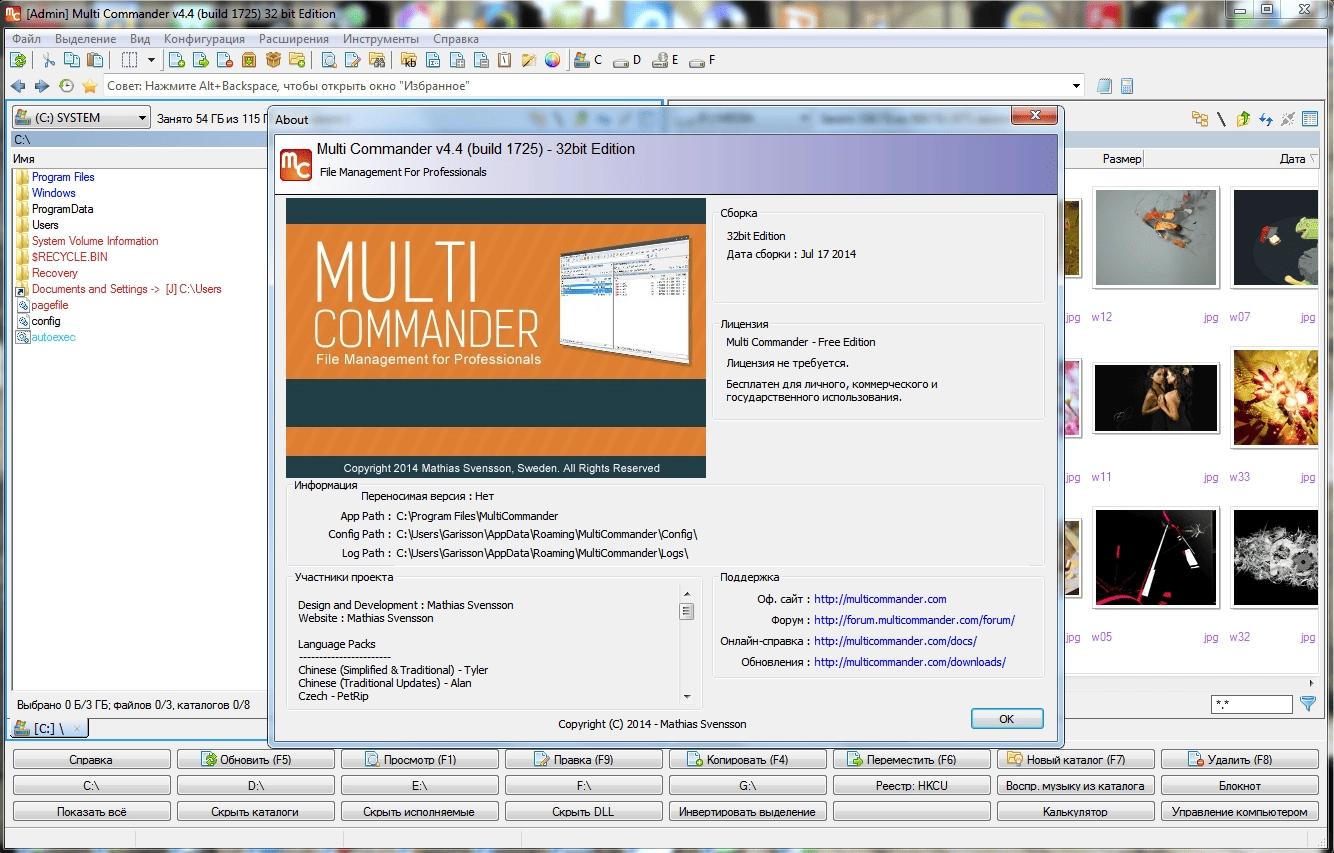Select drive F icon in toolbar
The width and height of the screenshot is (1334, 853).
point(703,60)
